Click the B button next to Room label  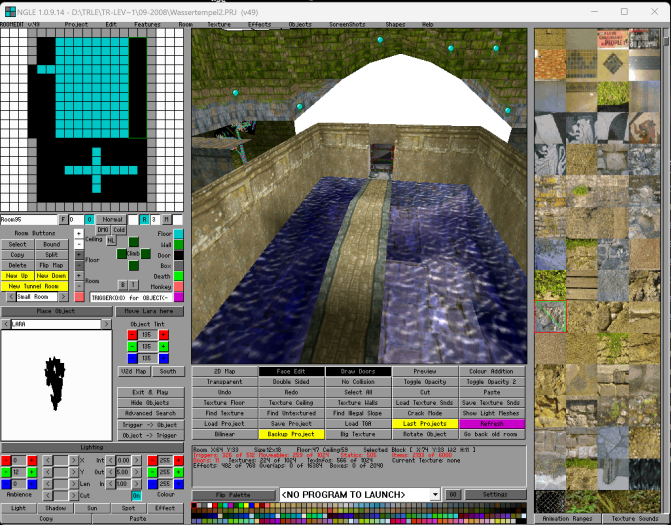(x=123, y=285)
